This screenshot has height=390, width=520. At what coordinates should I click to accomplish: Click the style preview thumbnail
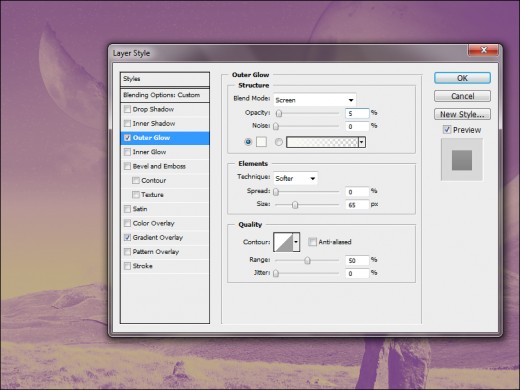(462, 160)
